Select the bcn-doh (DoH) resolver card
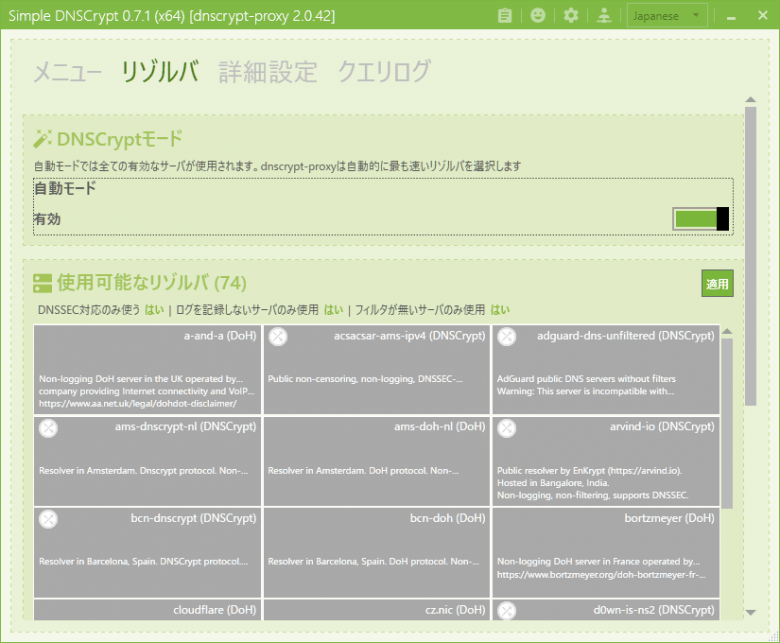Image resolution: width=780 pixels, height=643 pixels. [x=377, y=552]
